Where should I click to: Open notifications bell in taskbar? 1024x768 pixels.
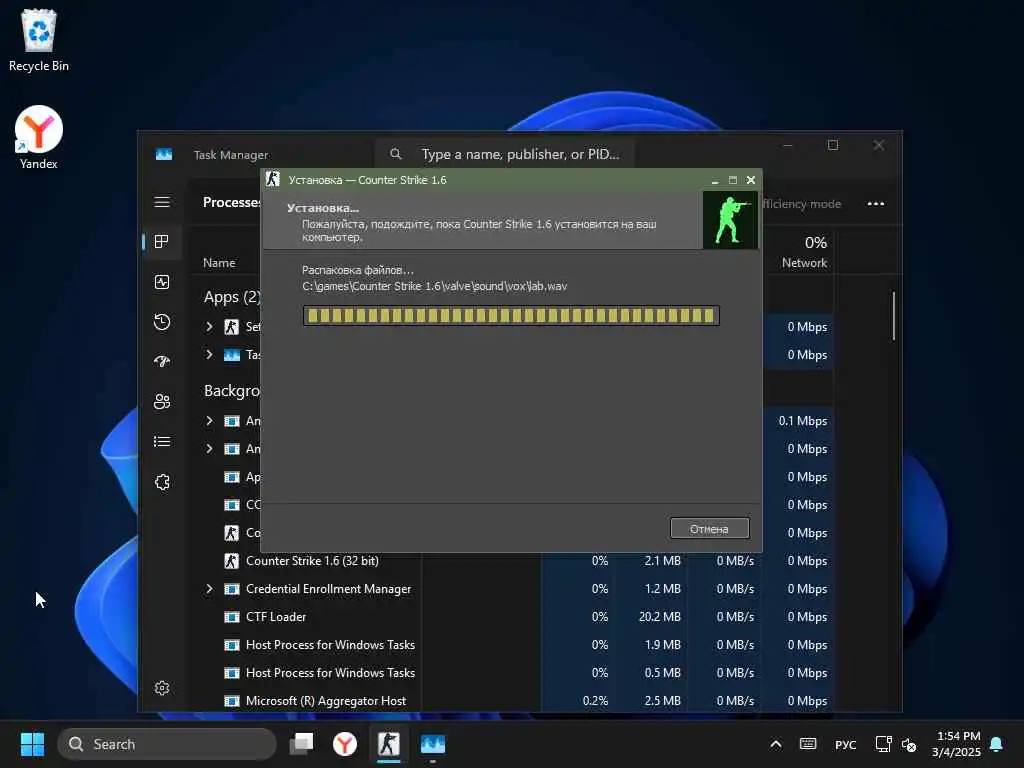click(997, 744)
